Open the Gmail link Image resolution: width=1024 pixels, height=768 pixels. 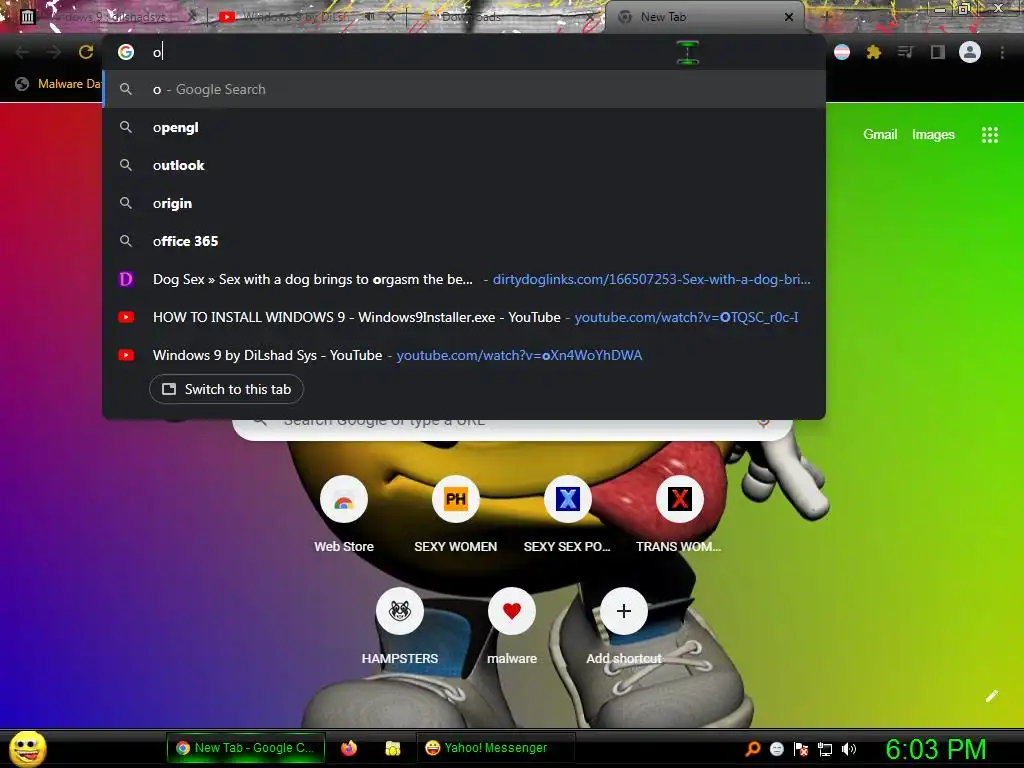tap(880, 135)
